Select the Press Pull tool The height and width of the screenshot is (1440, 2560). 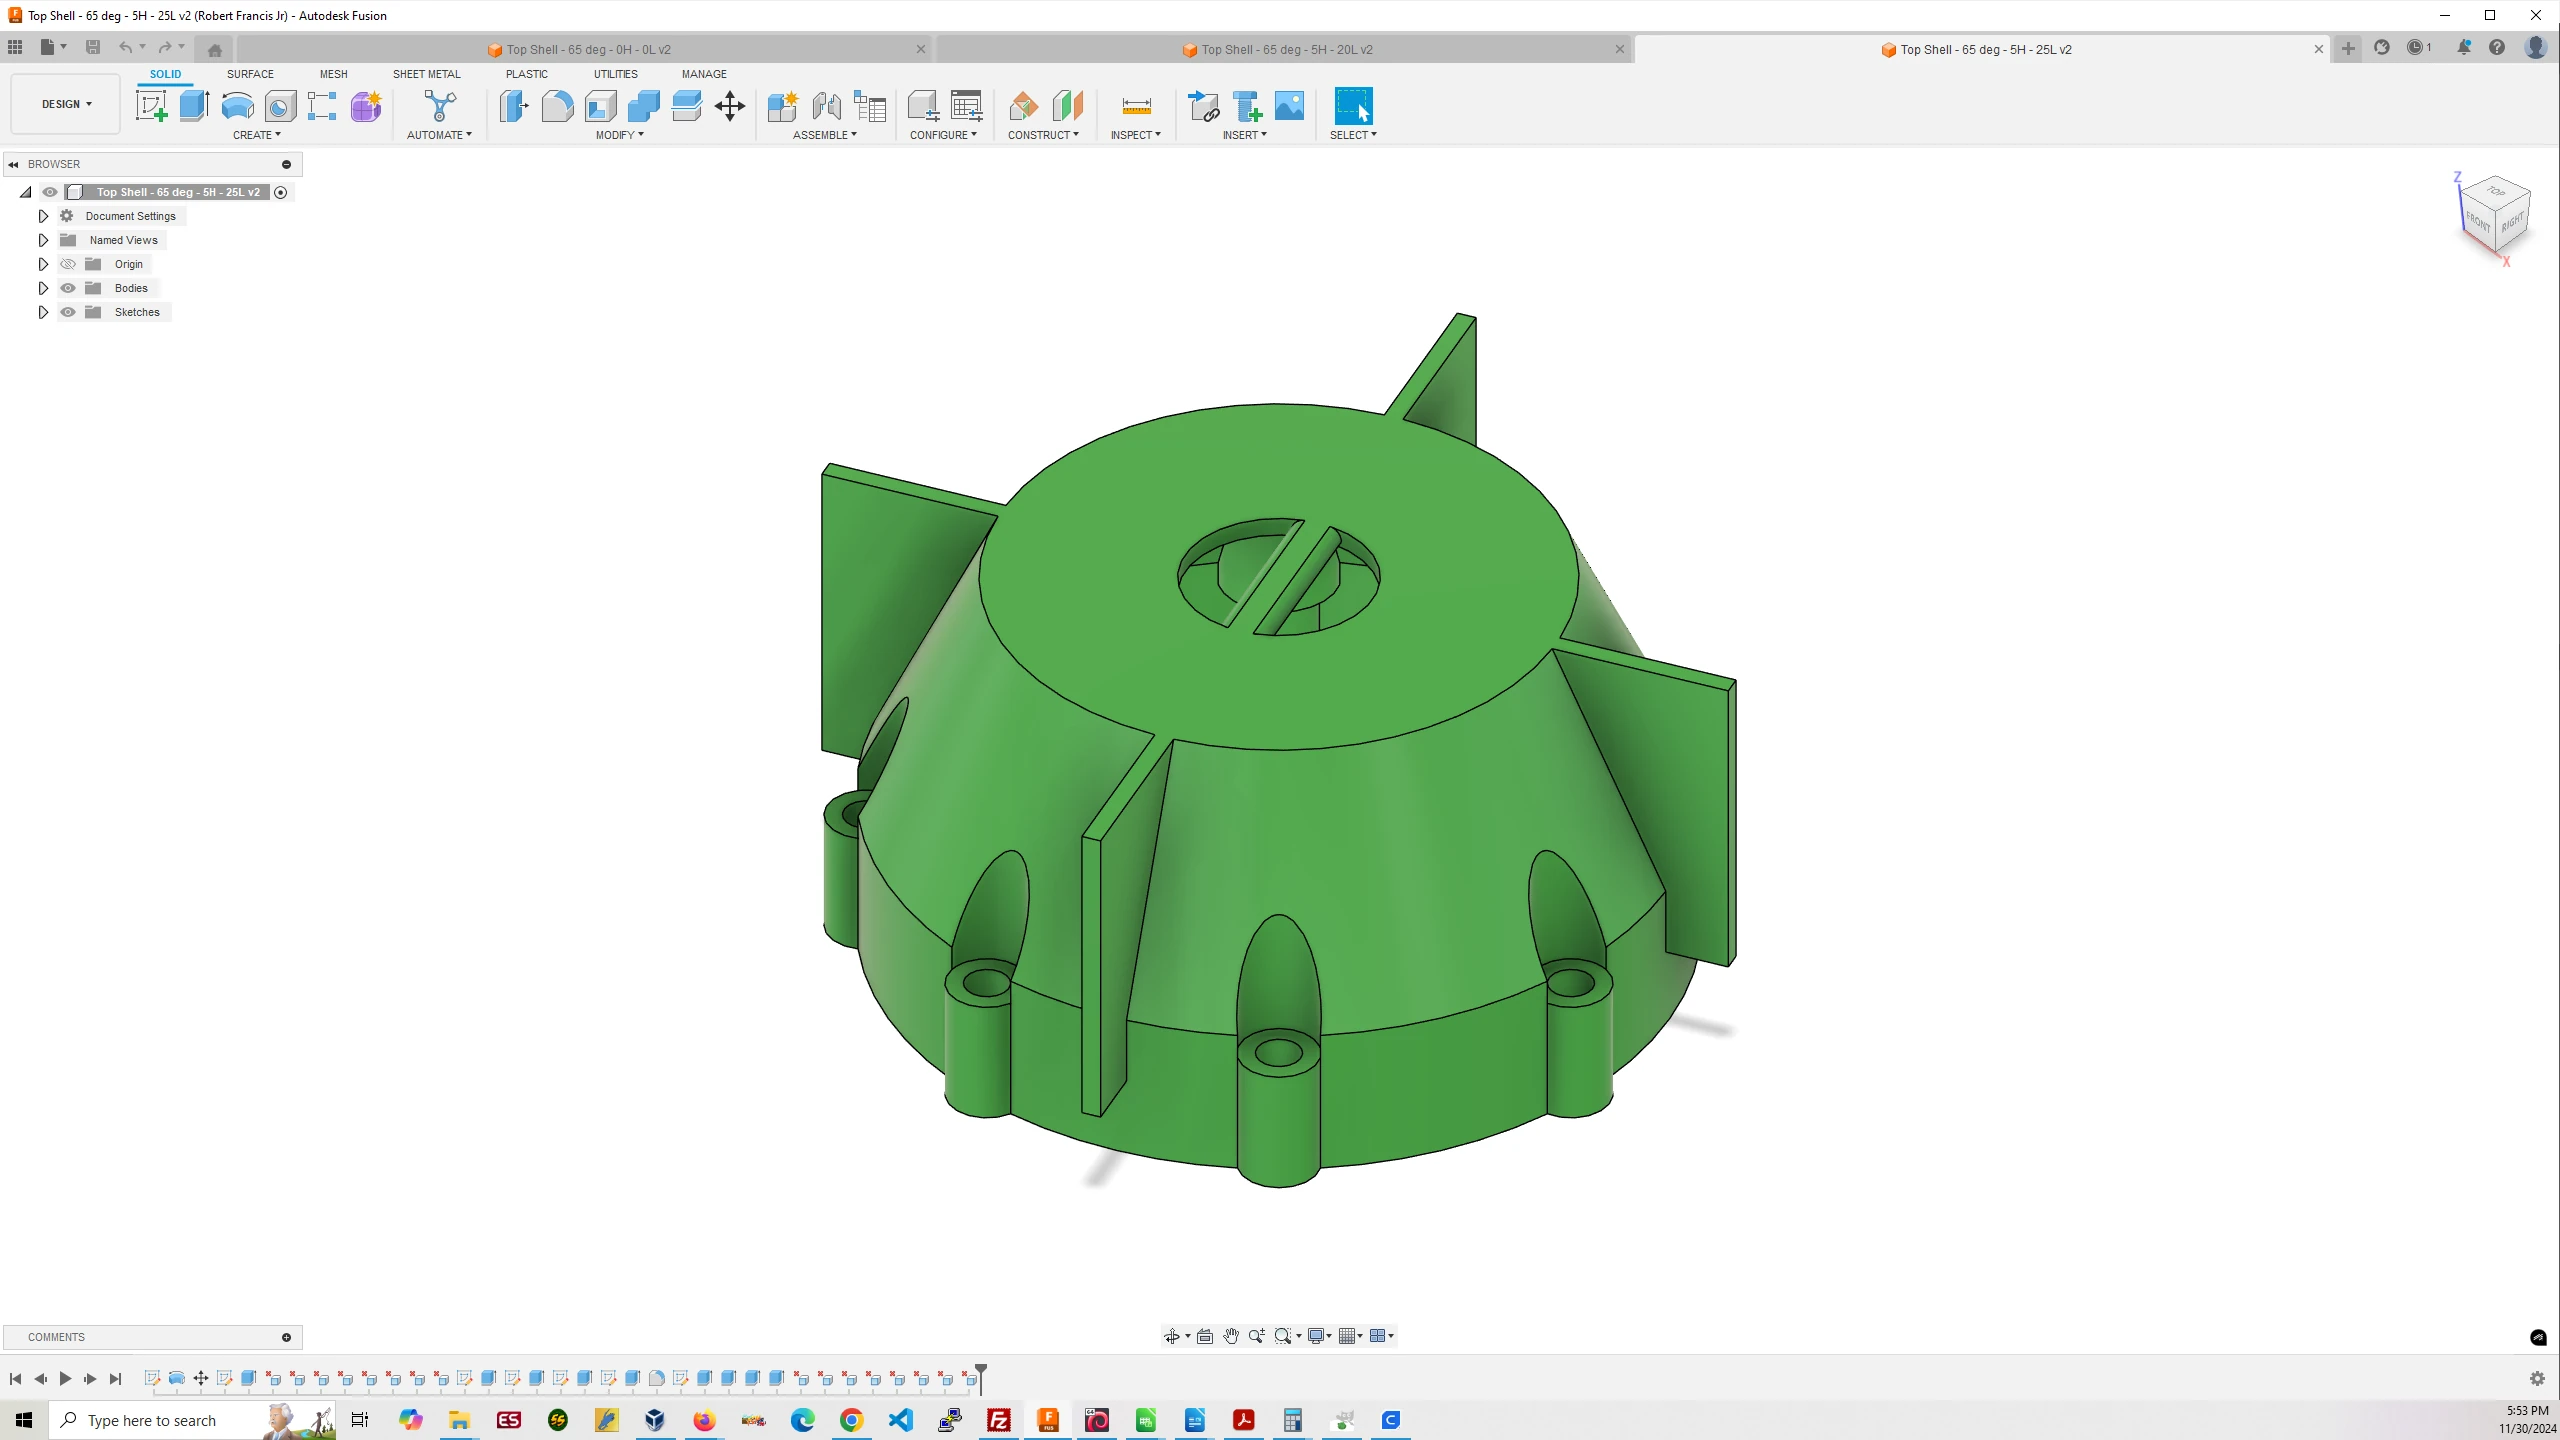pyautogui.click(x=514, y=106)
